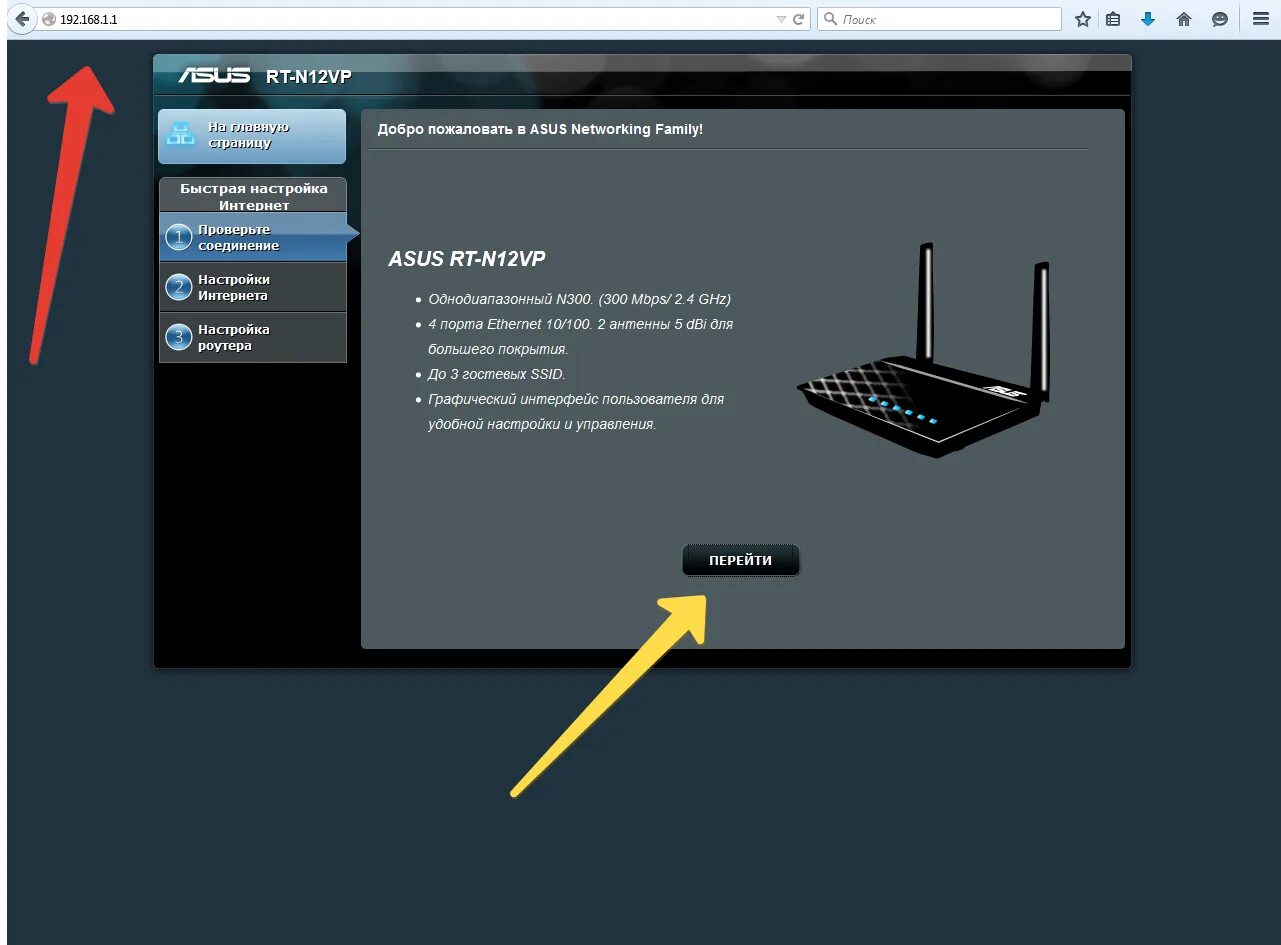Screen dimensions: 1281x945
Task: Click the ПЕРЕЙТИ button
Action: [741, 561]
